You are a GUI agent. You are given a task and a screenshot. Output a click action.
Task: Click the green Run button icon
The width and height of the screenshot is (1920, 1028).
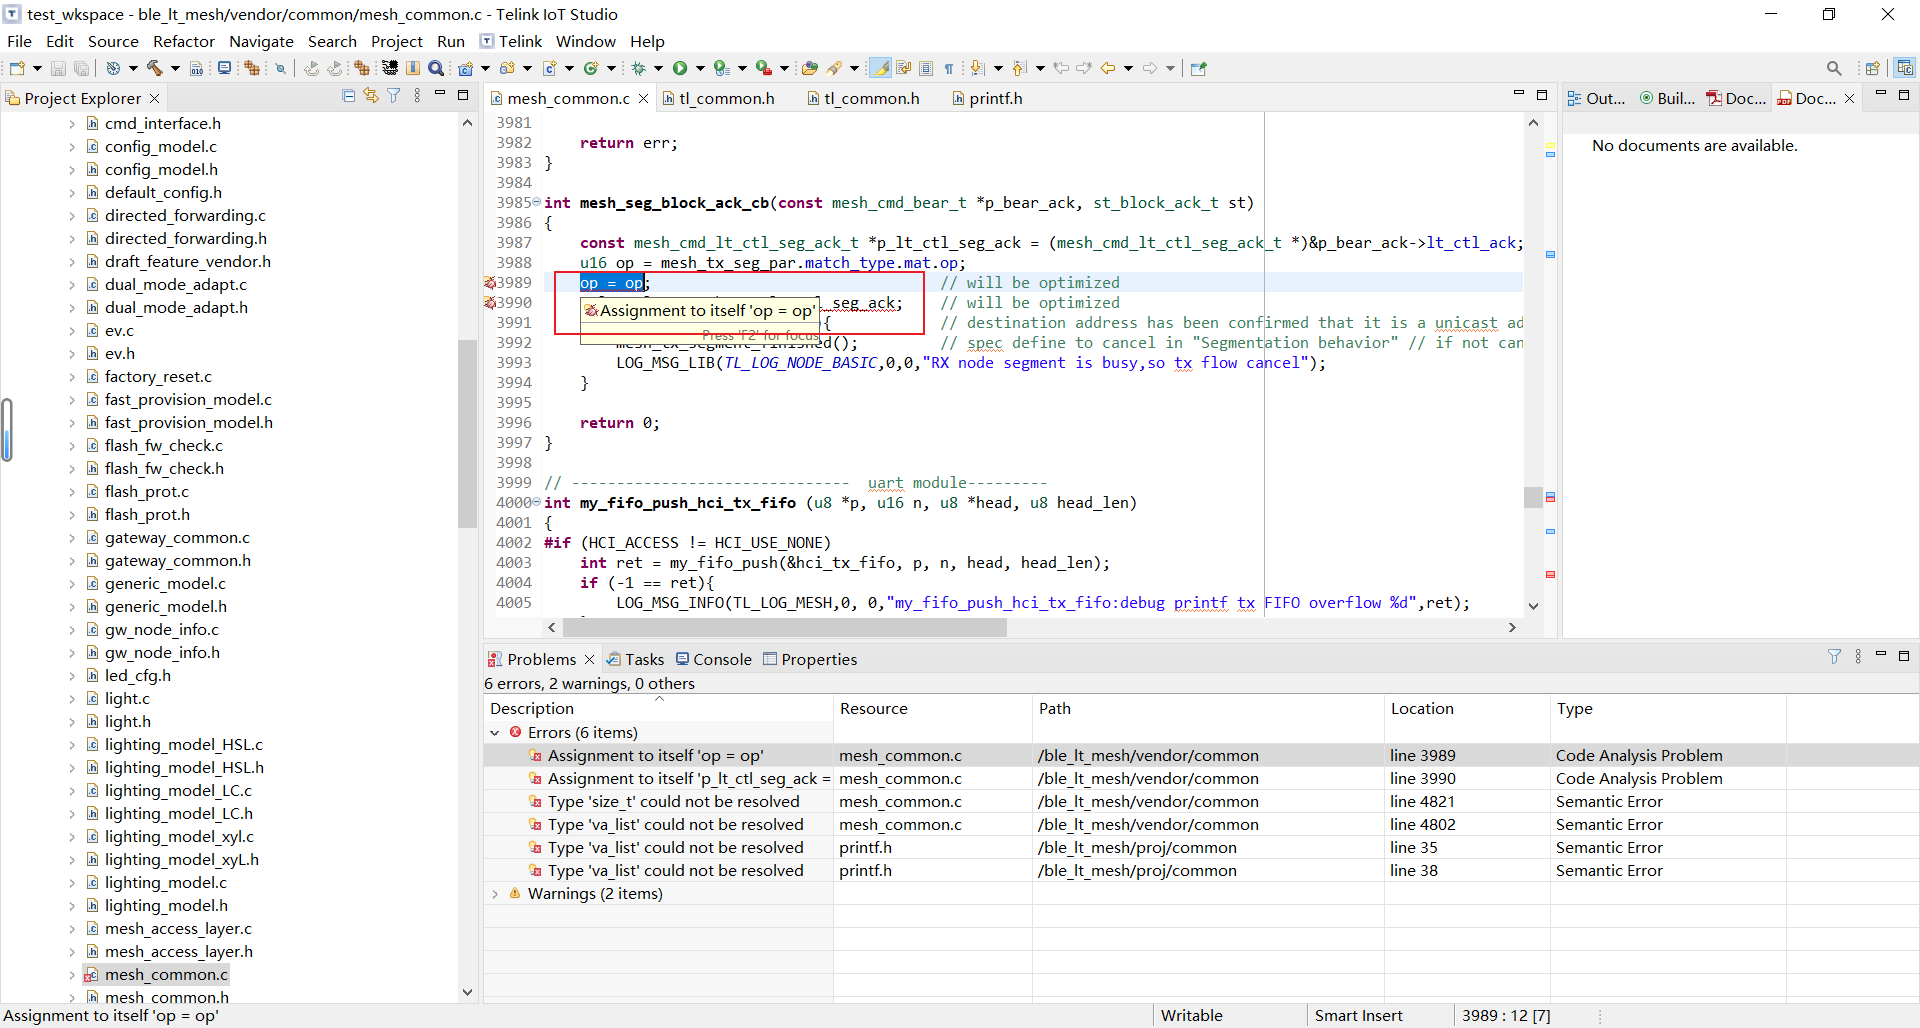(680, 68)
